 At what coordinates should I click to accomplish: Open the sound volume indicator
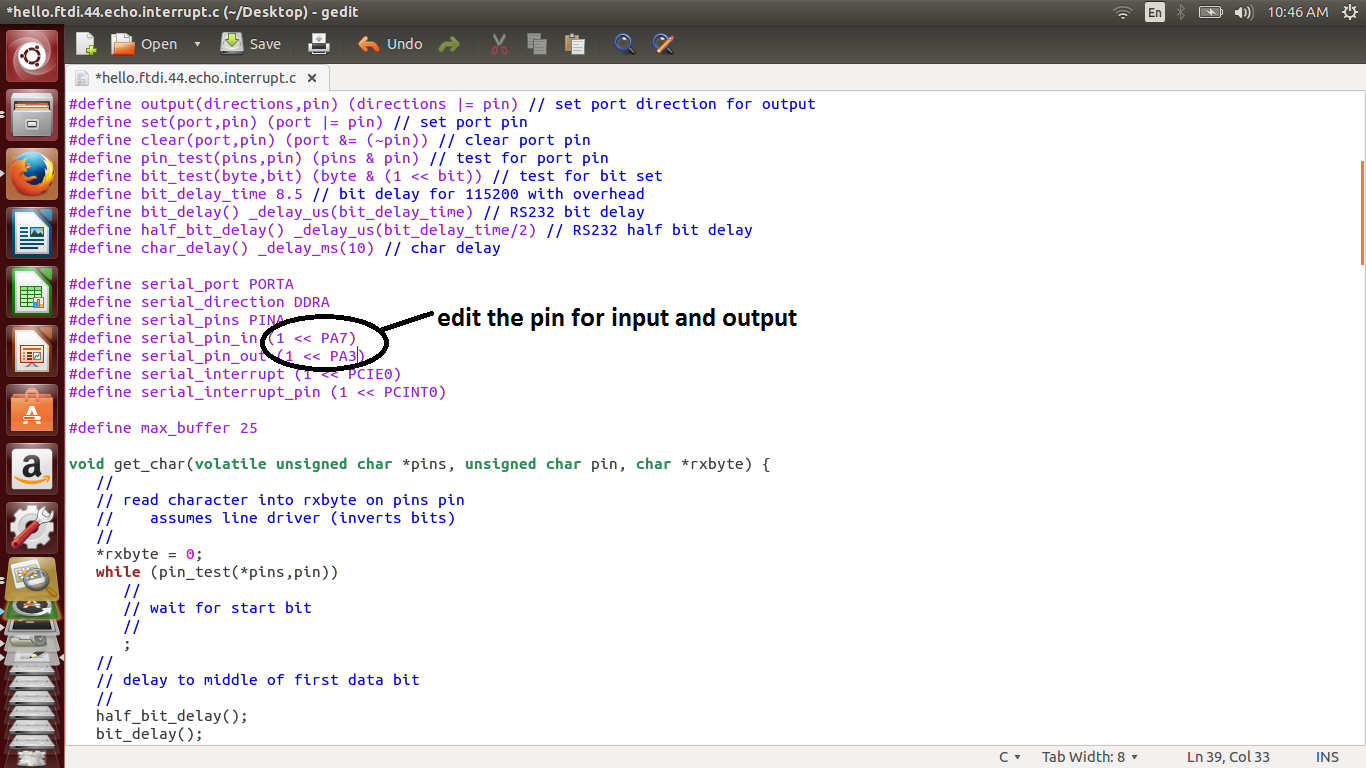(x=1244, y=12)
